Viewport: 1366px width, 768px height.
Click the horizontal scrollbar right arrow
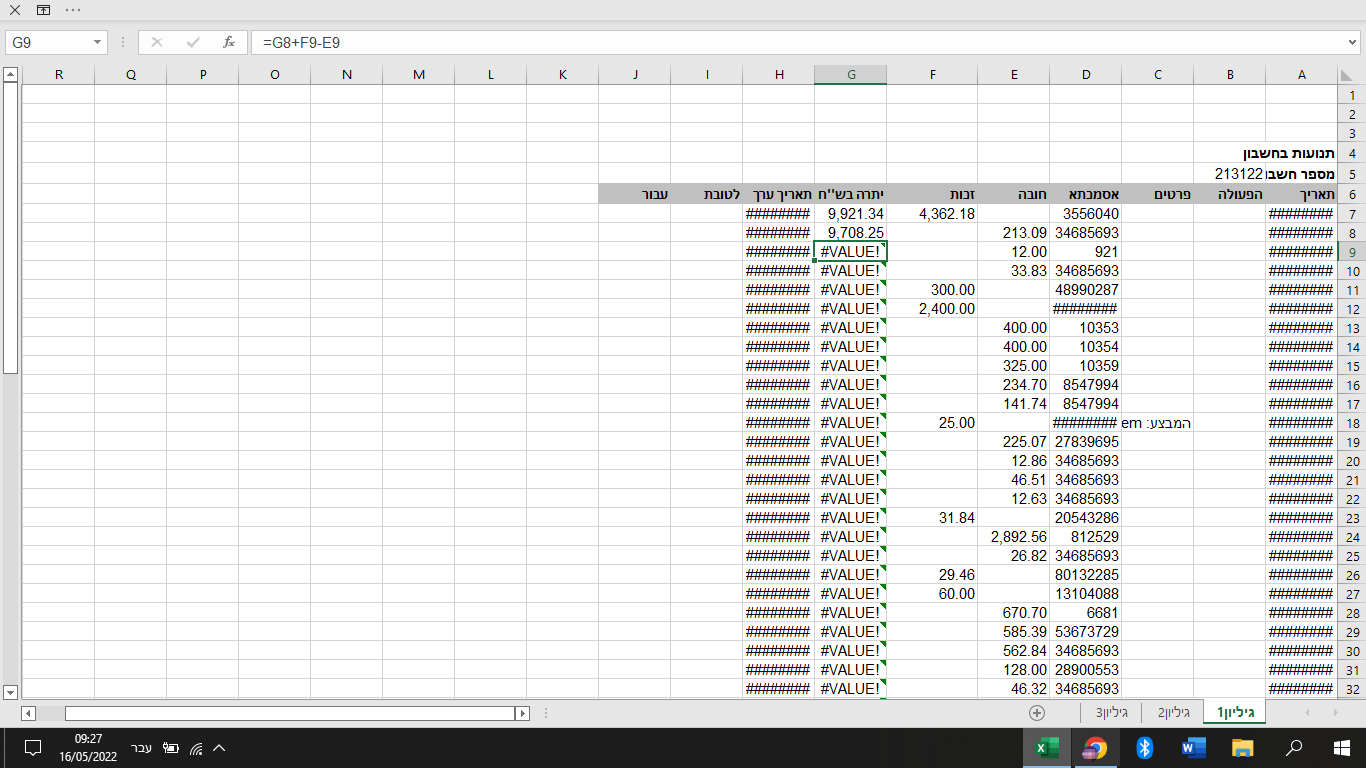click(x=522, y=713)
